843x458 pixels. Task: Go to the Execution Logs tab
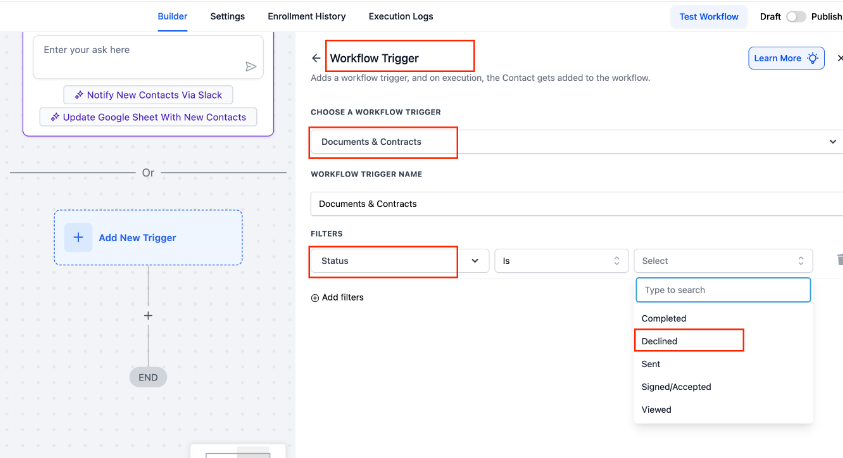point(400,16)
